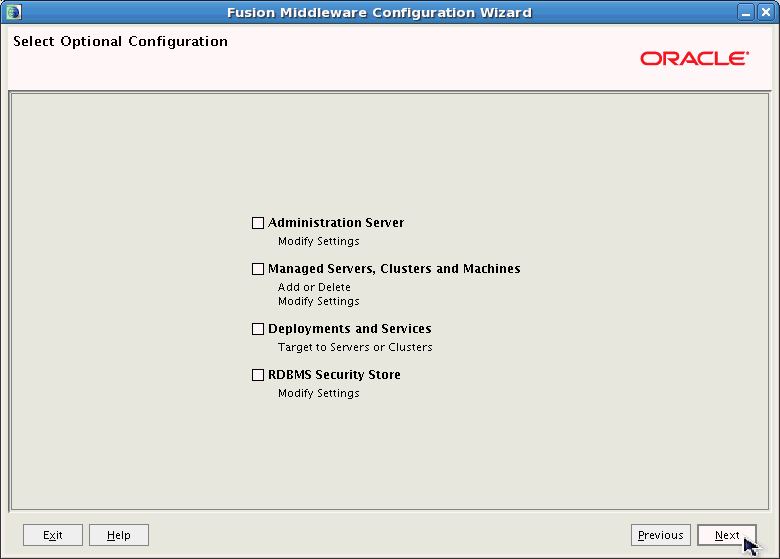Proceed by clicking Next

[x=727, y=535]
